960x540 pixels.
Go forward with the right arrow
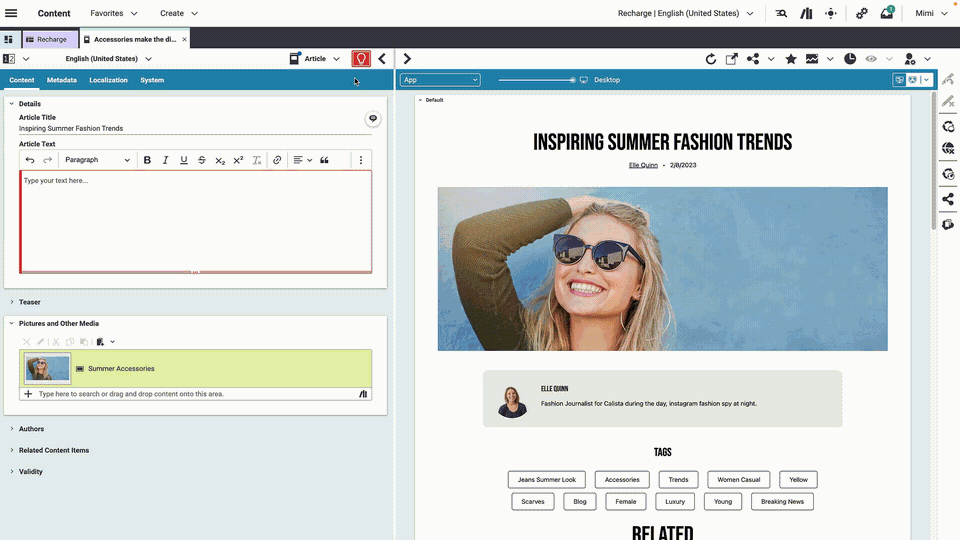407,59
